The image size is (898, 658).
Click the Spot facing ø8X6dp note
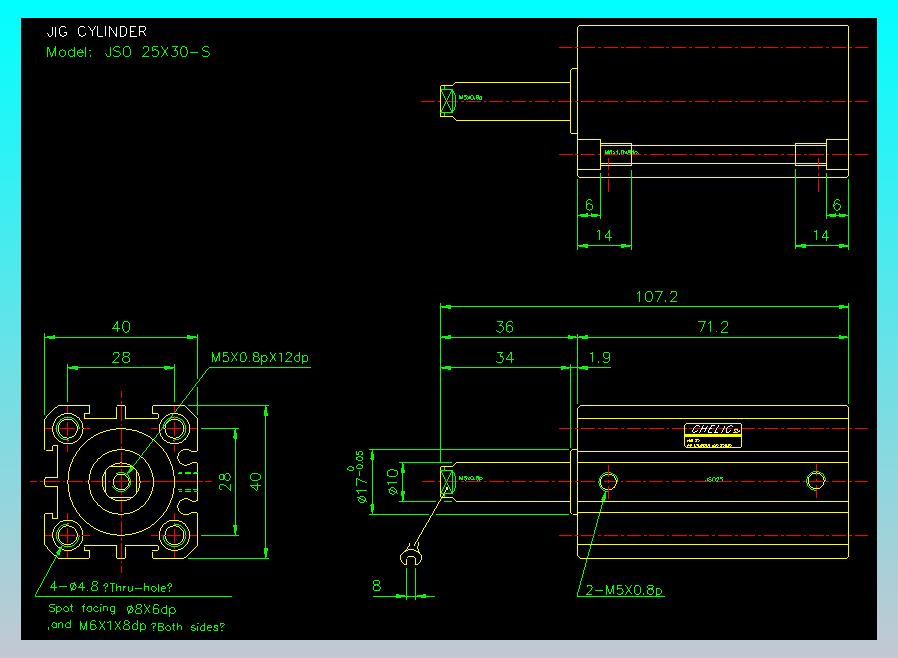112,608
